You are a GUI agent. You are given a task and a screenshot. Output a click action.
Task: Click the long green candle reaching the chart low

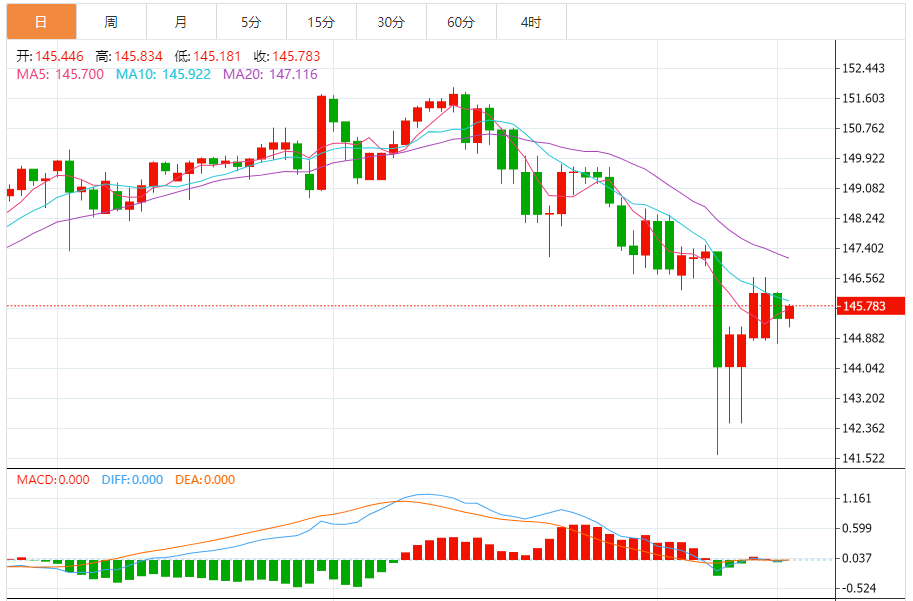pos(717,353)
